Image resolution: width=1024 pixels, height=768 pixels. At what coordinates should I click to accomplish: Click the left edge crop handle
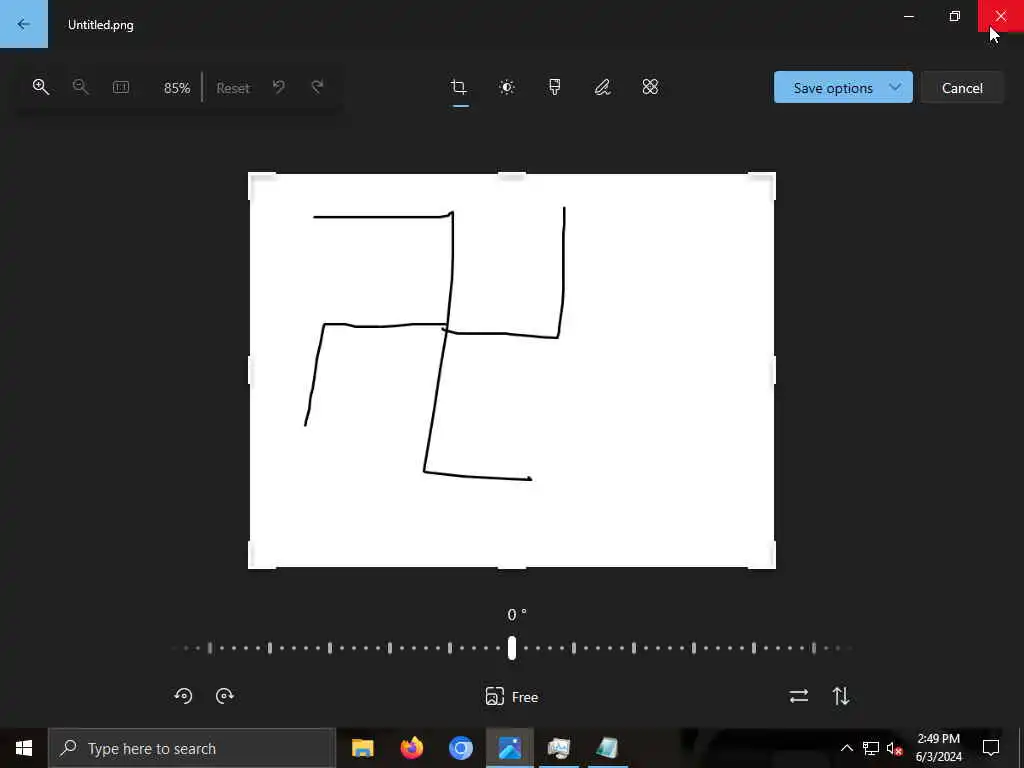point(250,370)
